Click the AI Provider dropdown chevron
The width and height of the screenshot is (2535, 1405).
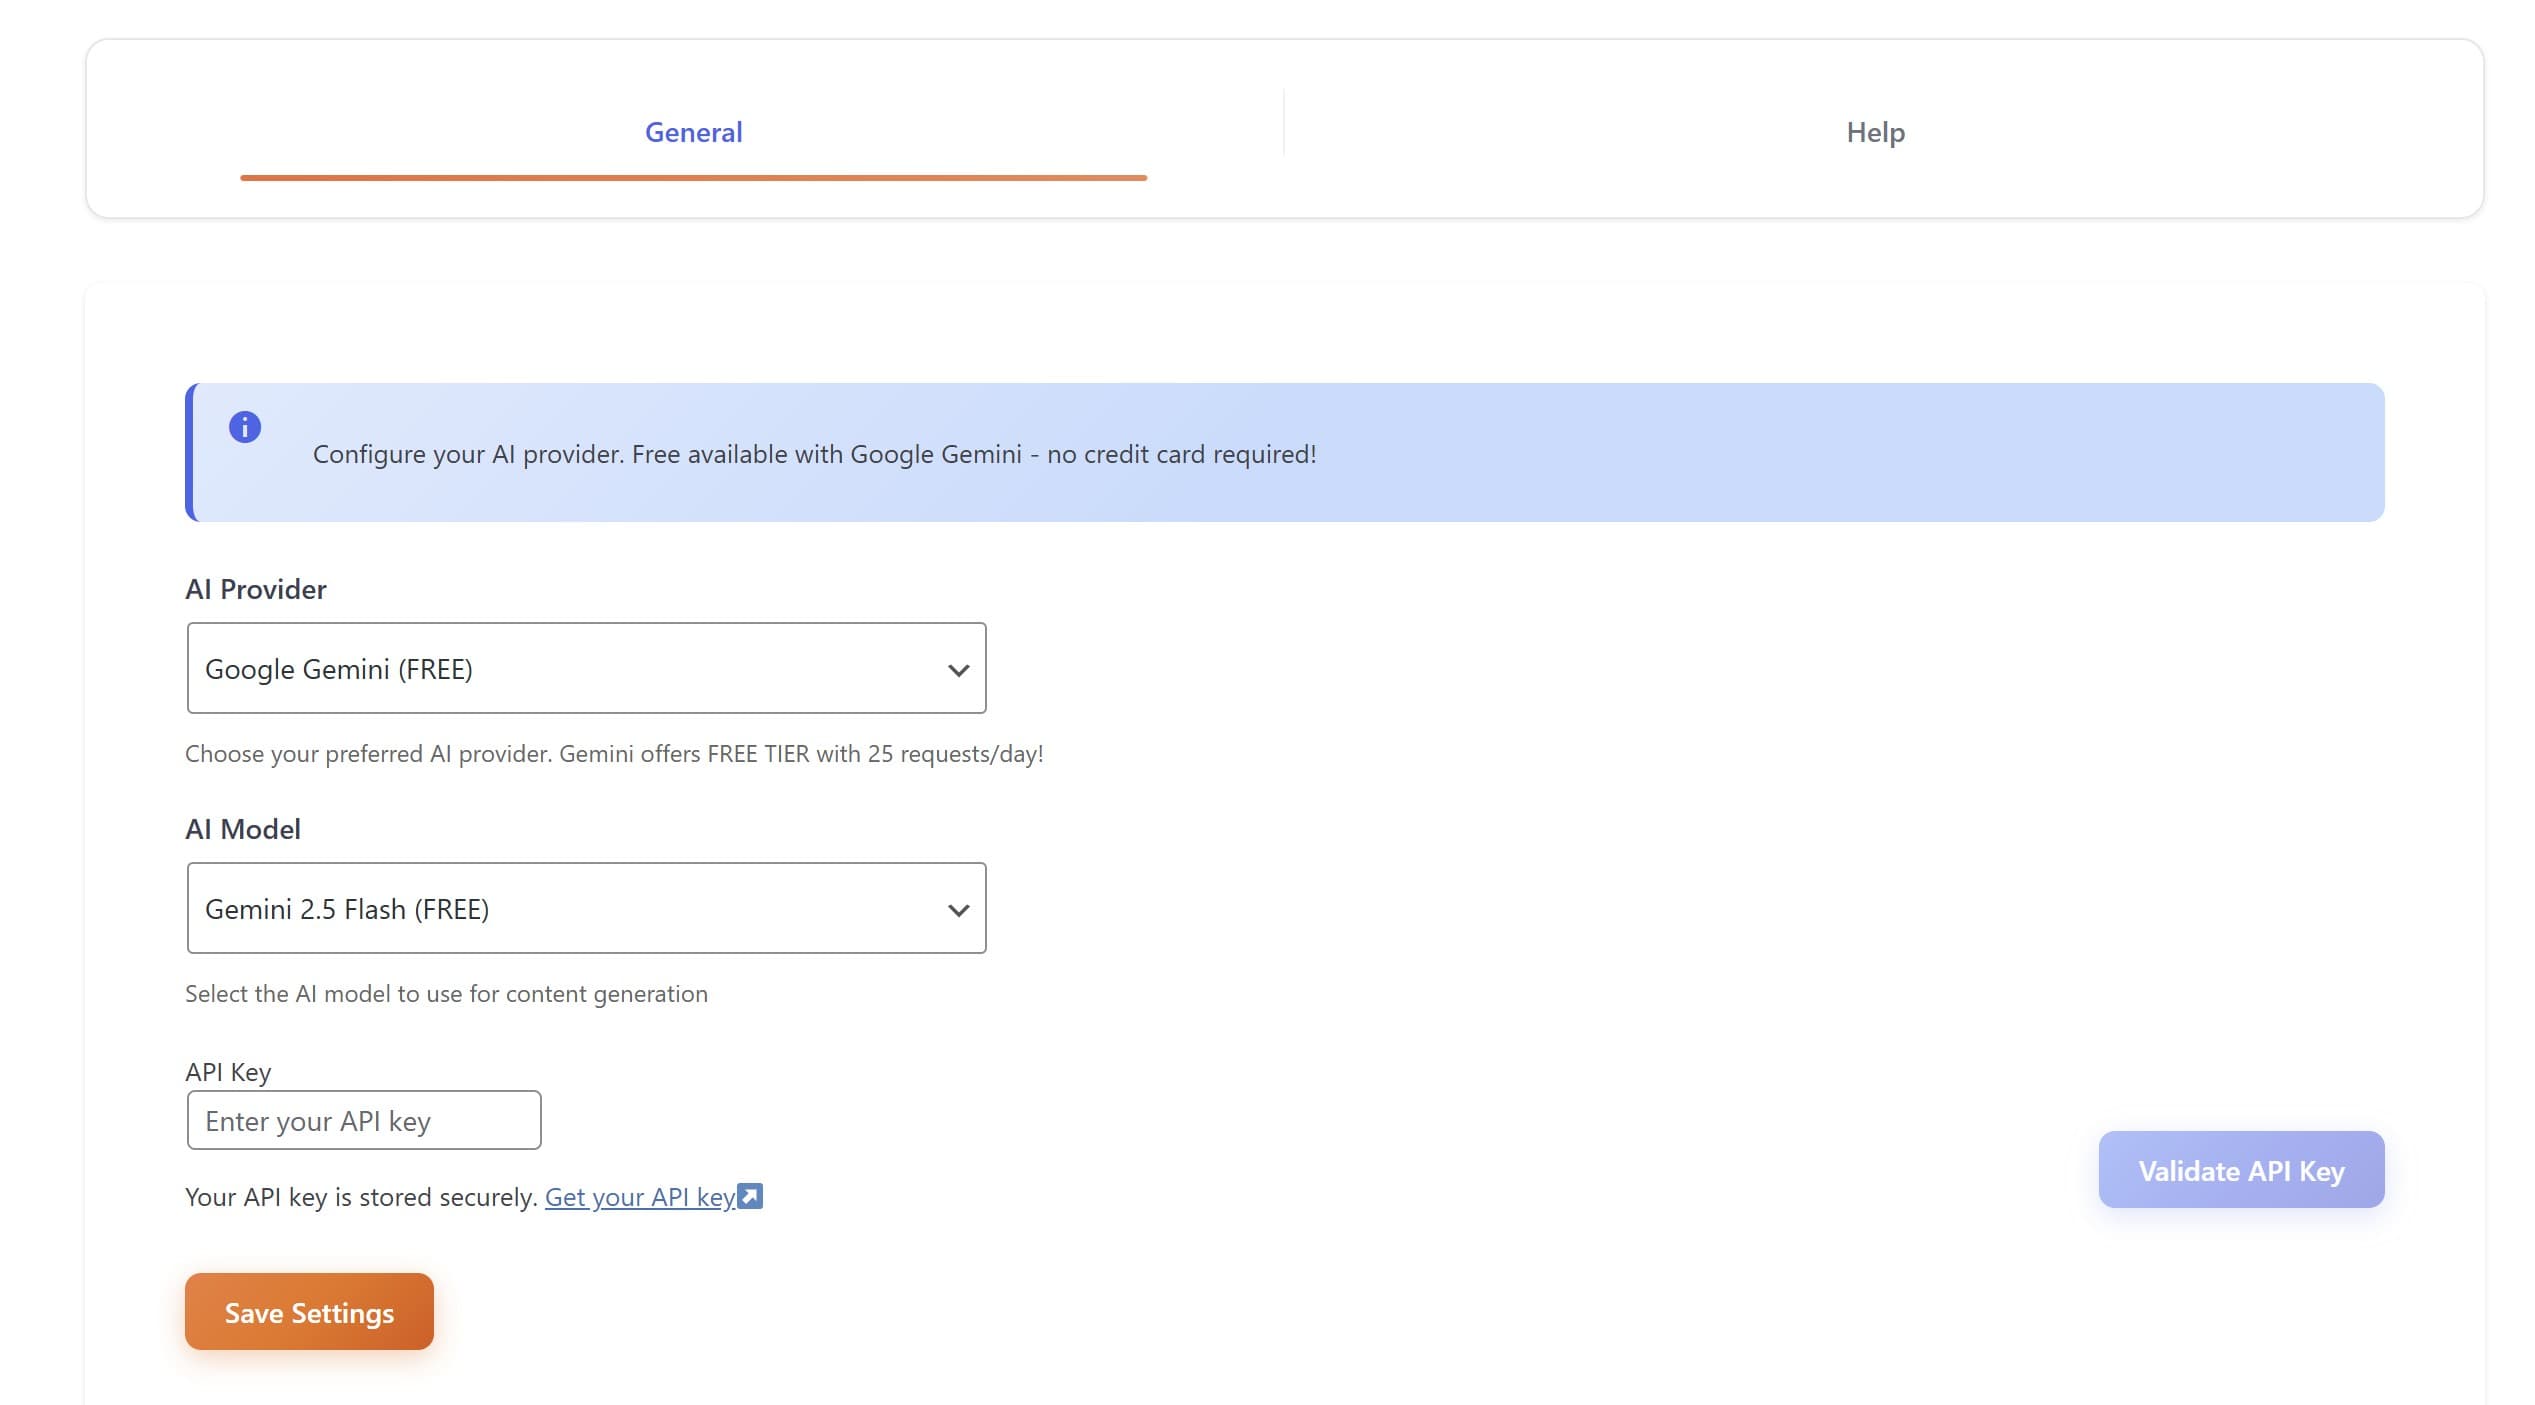pyautogui.click(x=957, y=668)
